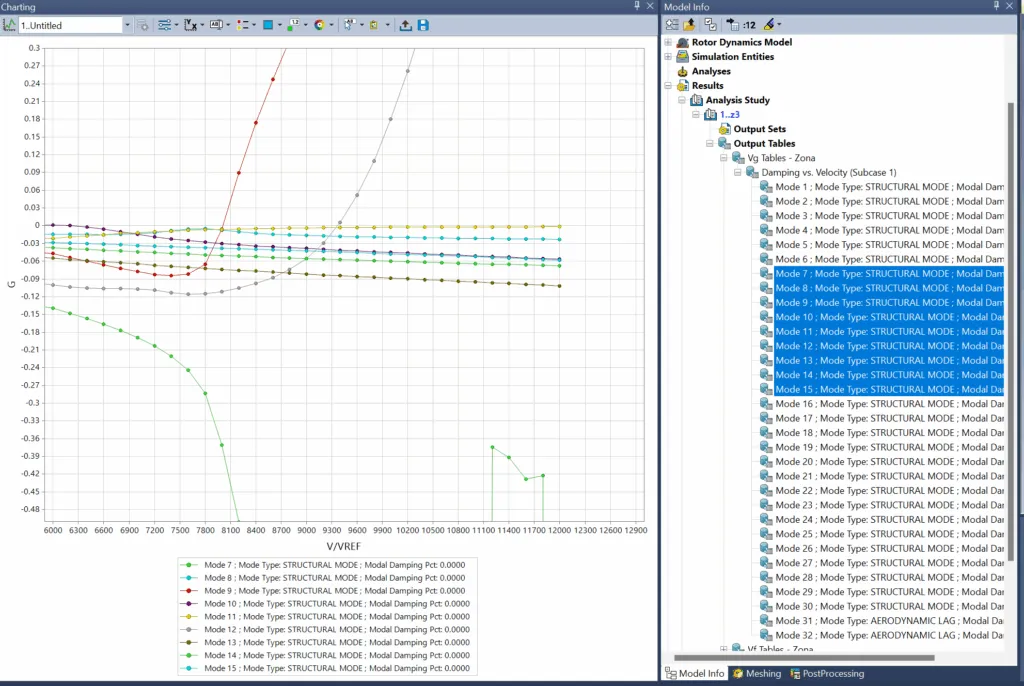Click the legend list options icon
This screenshot has height=686, width=1024.
pos(242,25)
